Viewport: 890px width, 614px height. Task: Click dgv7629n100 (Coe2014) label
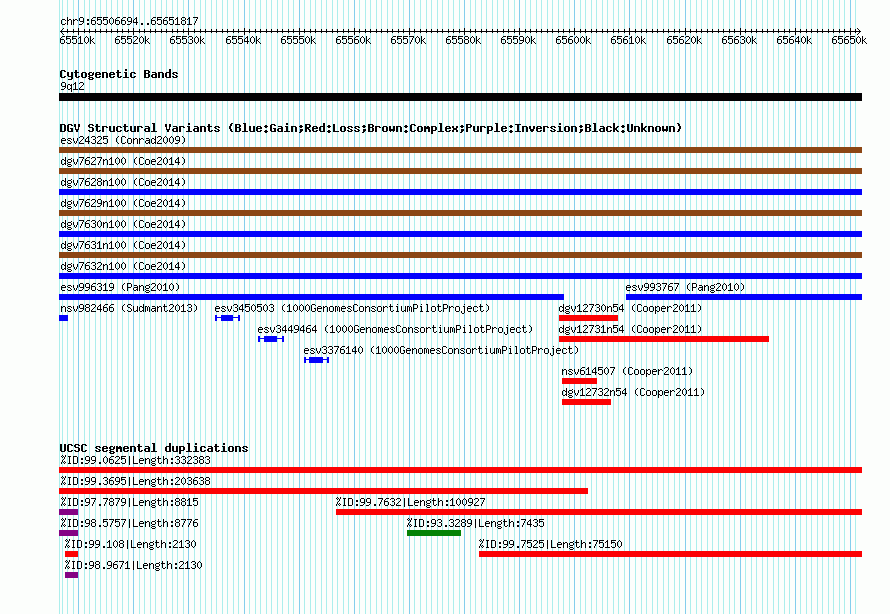click(x=123, y=203)
